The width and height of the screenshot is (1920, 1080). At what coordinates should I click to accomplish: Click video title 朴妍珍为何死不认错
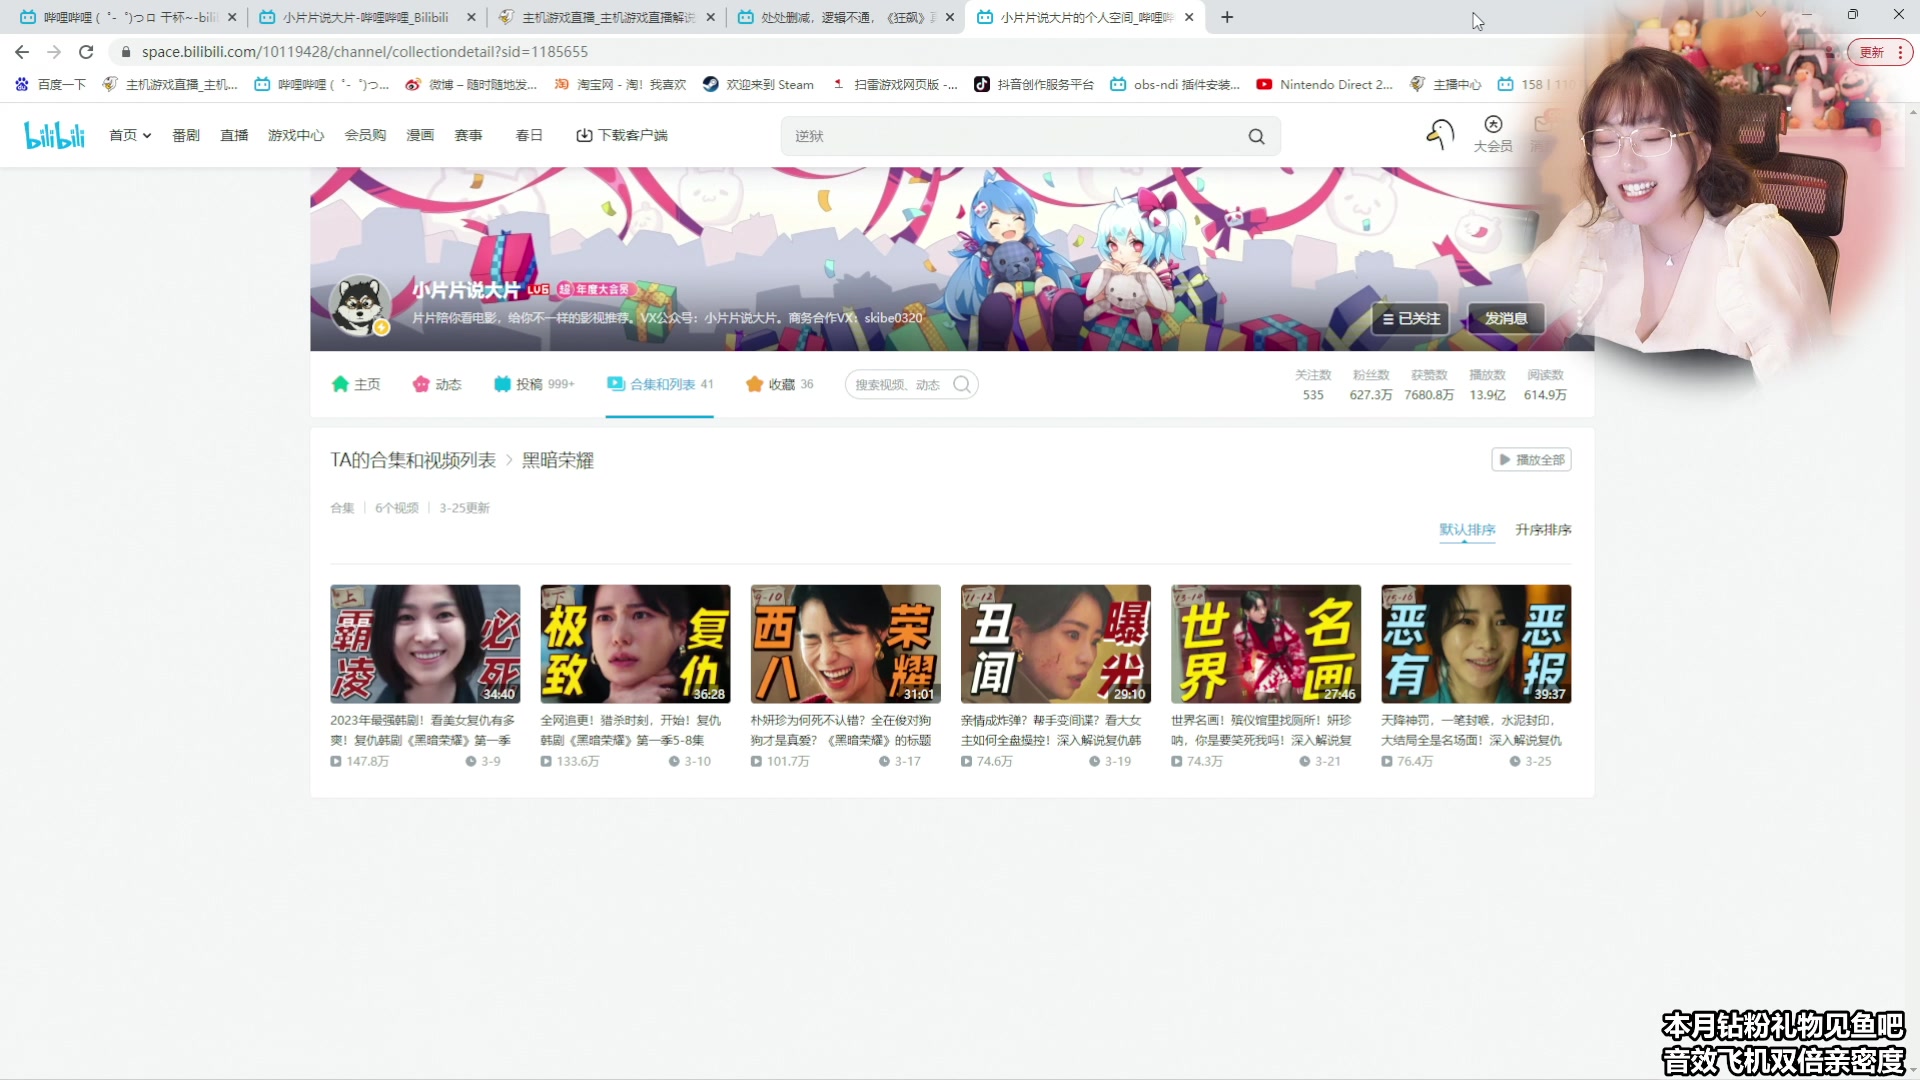point(841,730)
